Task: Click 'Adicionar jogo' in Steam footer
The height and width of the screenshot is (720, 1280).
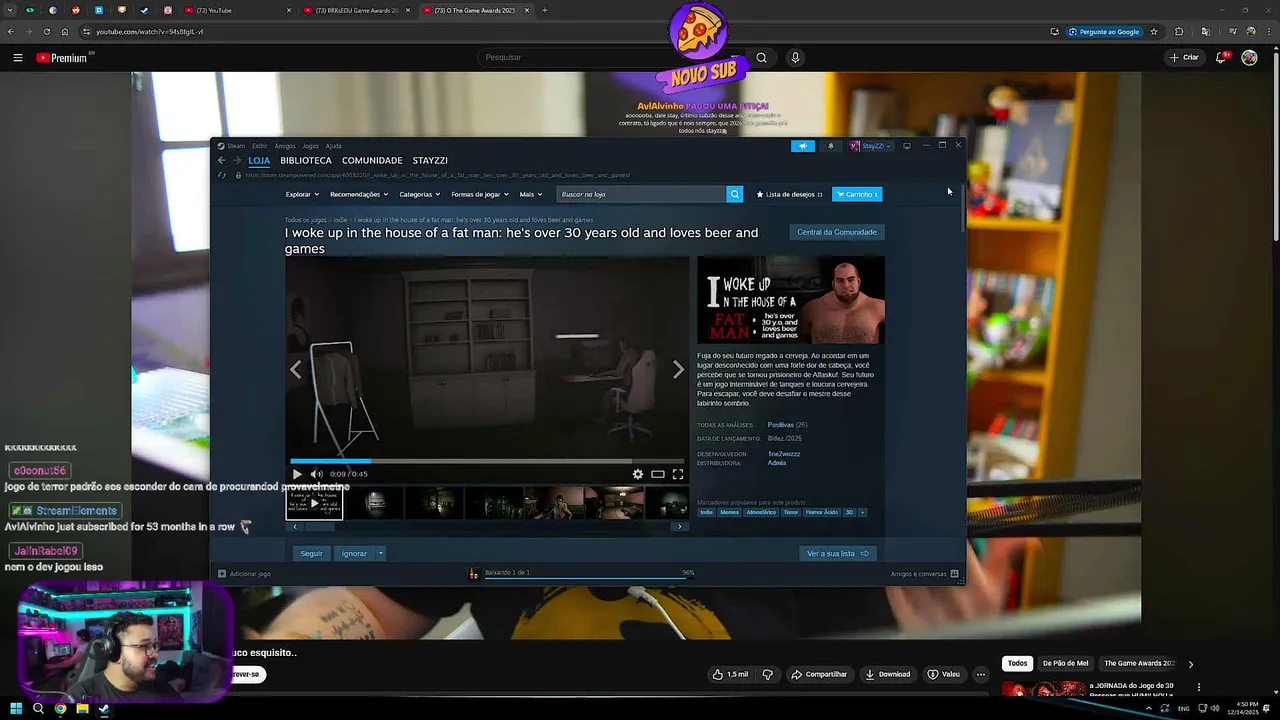Action: pos(244,574)
